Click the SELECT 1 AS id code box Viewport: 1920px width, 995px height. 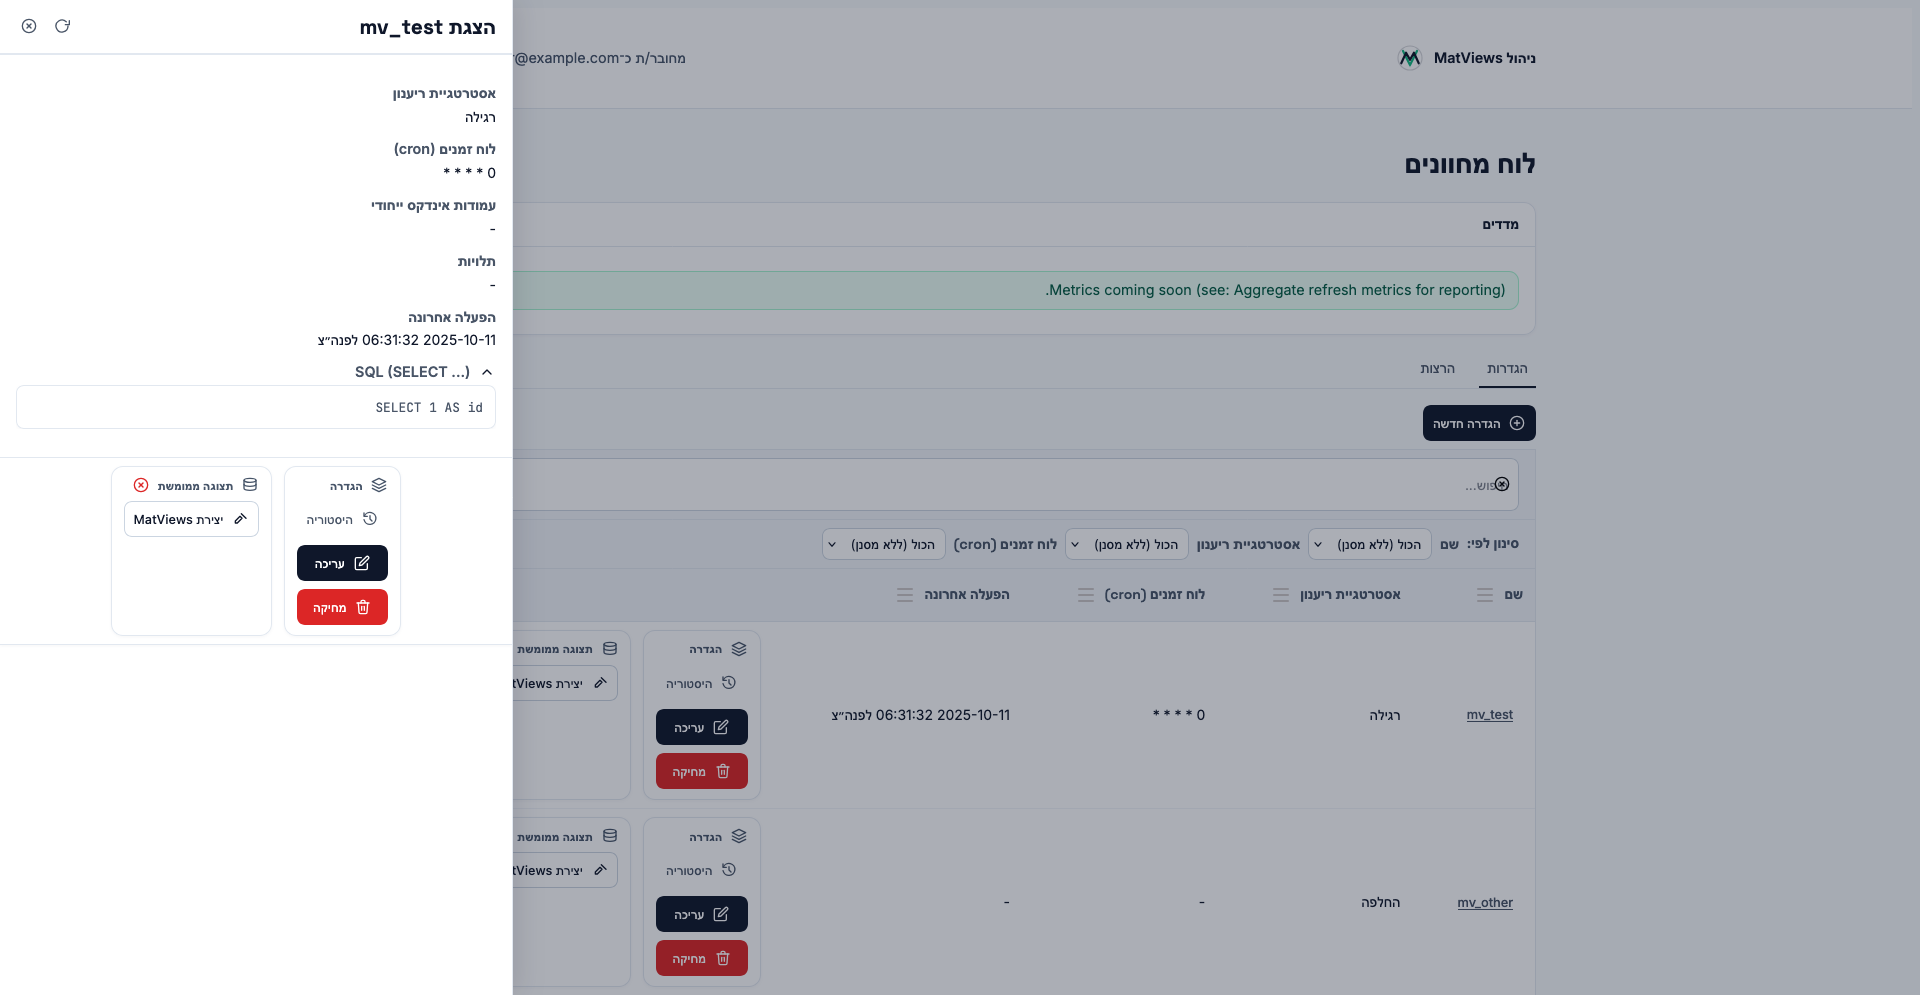tap(256, 407)
